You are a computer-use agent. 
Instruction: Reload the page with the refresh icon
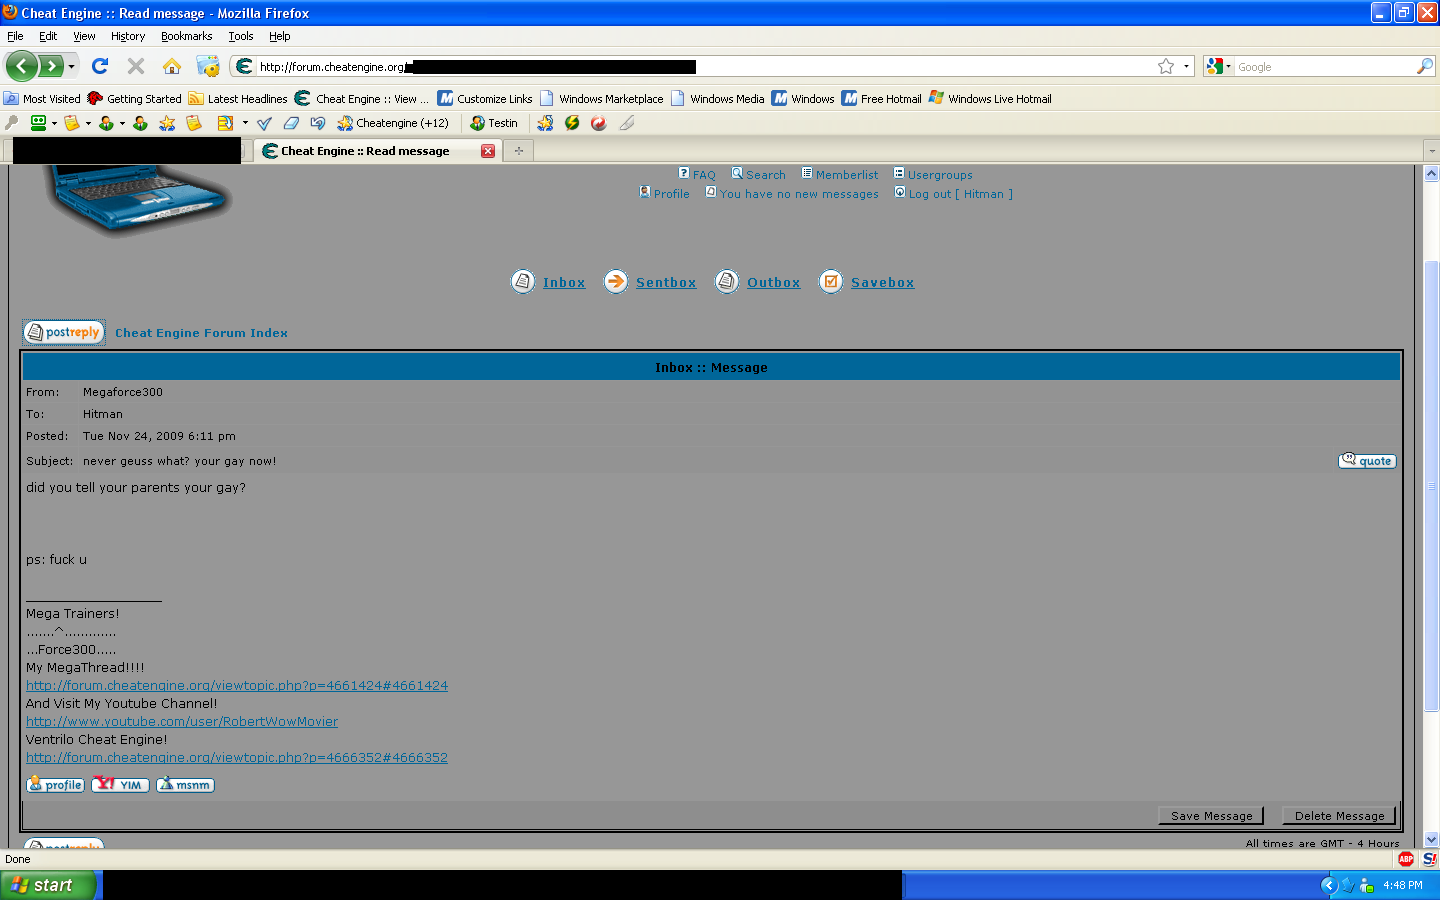(x=99, y=66)
